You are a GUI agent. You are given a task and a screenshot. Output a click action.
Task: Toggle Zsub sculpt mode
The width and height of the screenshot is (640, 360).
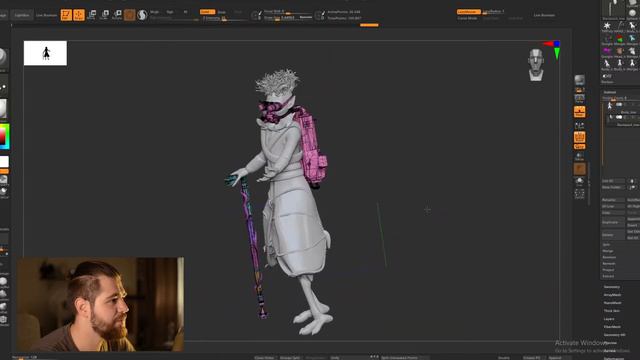(x=222, y=12)
